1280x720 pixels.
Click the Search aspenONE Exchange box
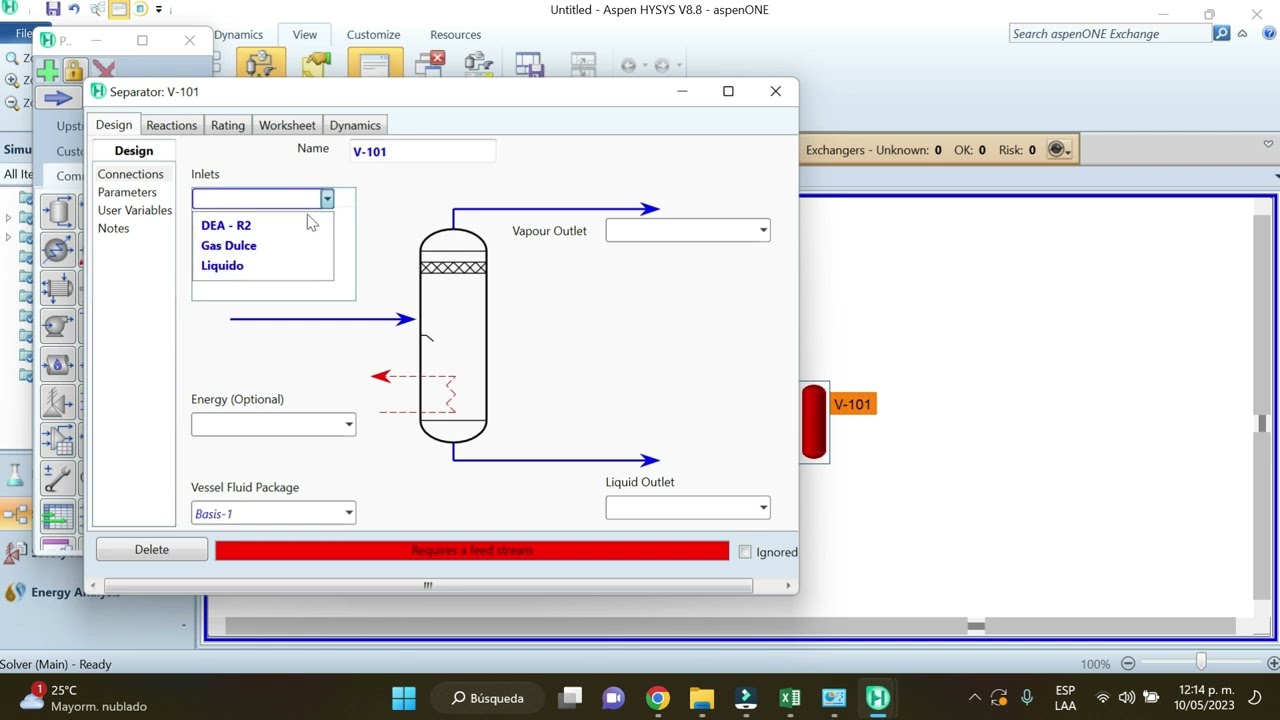coord(1110,34)
